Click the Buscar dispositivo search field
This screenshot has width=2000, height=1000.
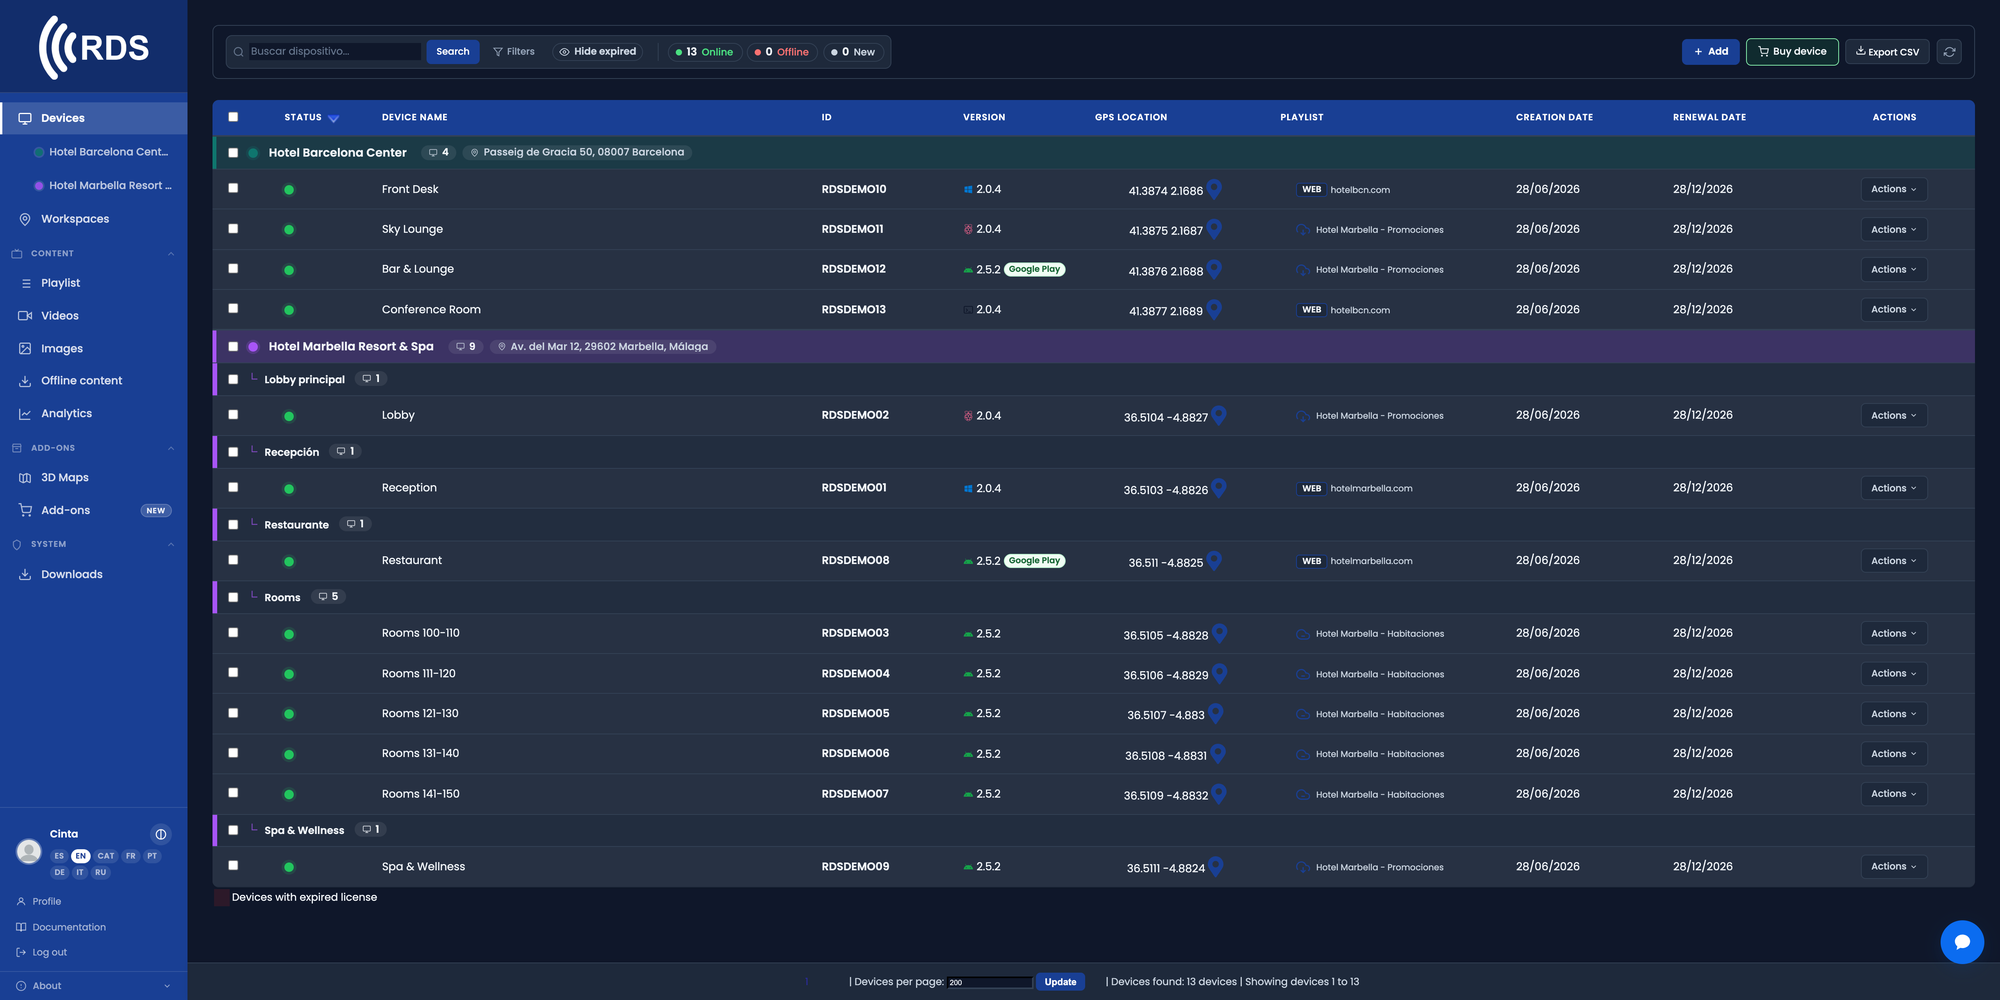tap(333, 52)
